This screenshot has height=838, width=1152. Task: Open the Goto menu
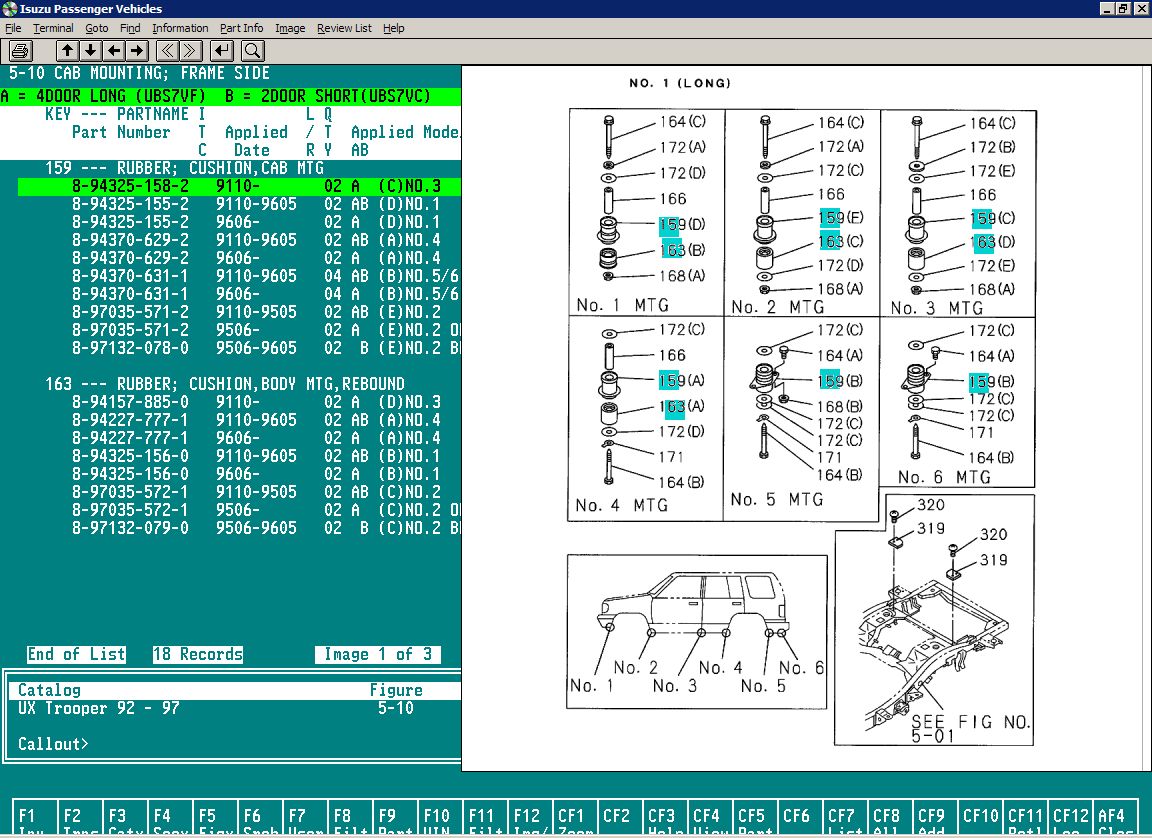(96, 28)
